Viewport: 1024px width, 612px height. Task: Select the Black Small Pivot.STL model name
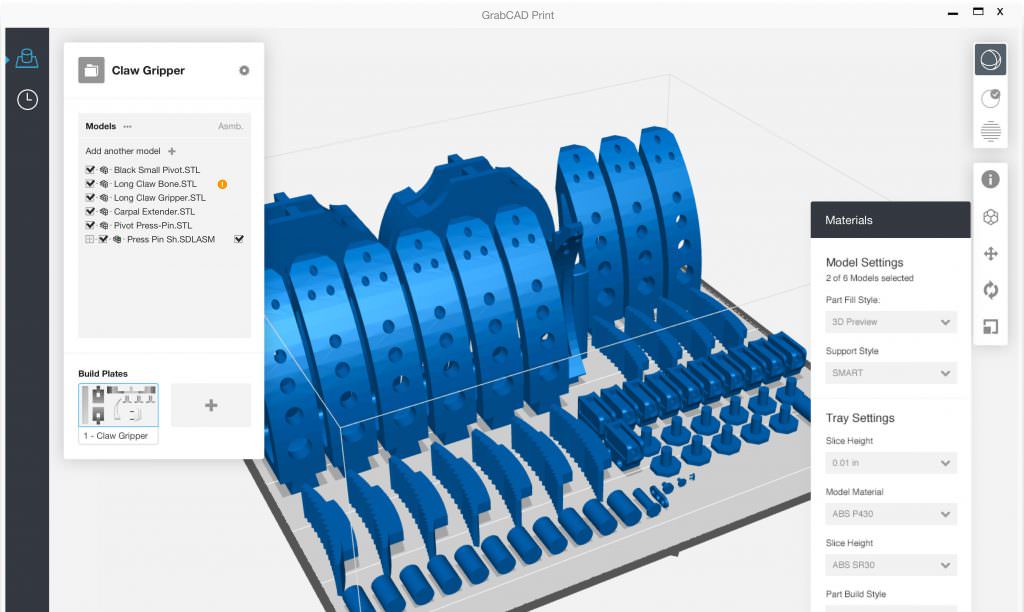click(x=157, y=170)
